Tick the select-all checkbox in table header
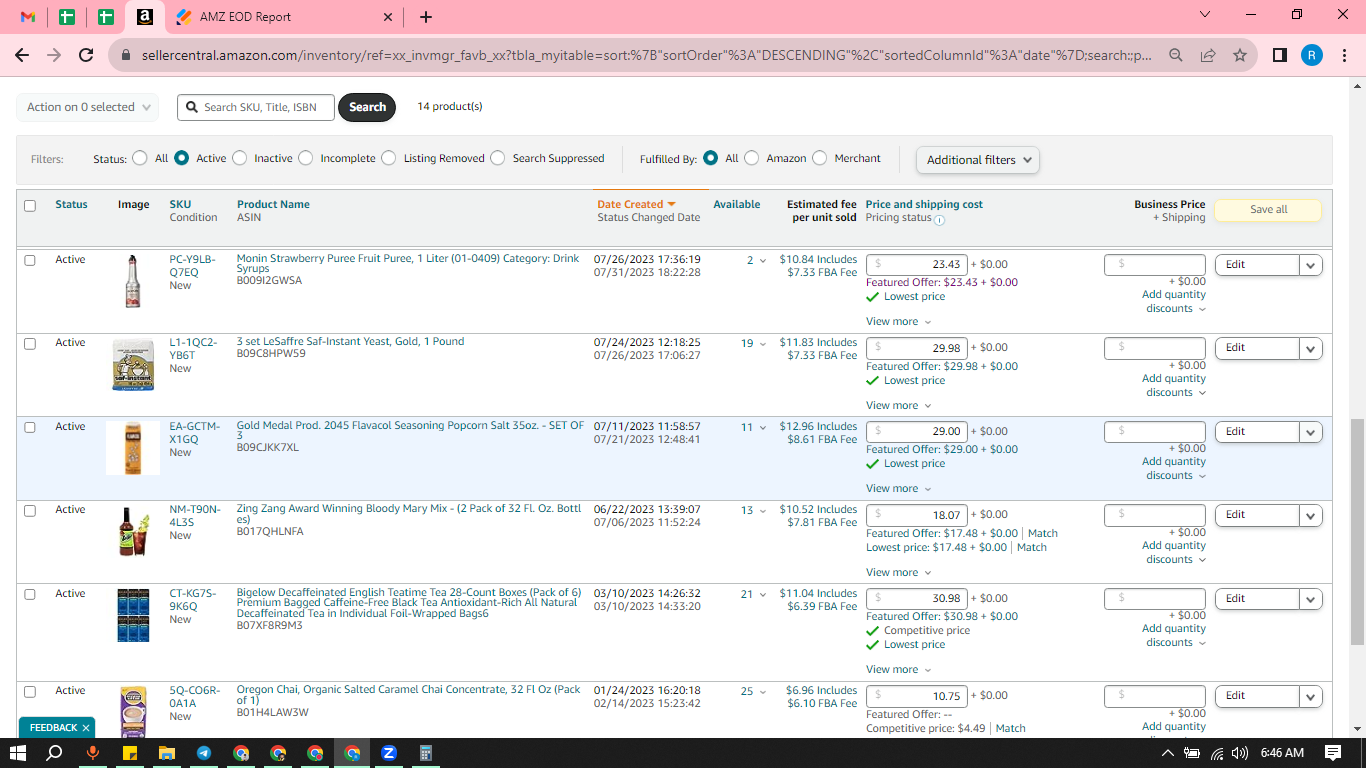The height and width of the screenshot is (768, 1366). coord(30,205)
